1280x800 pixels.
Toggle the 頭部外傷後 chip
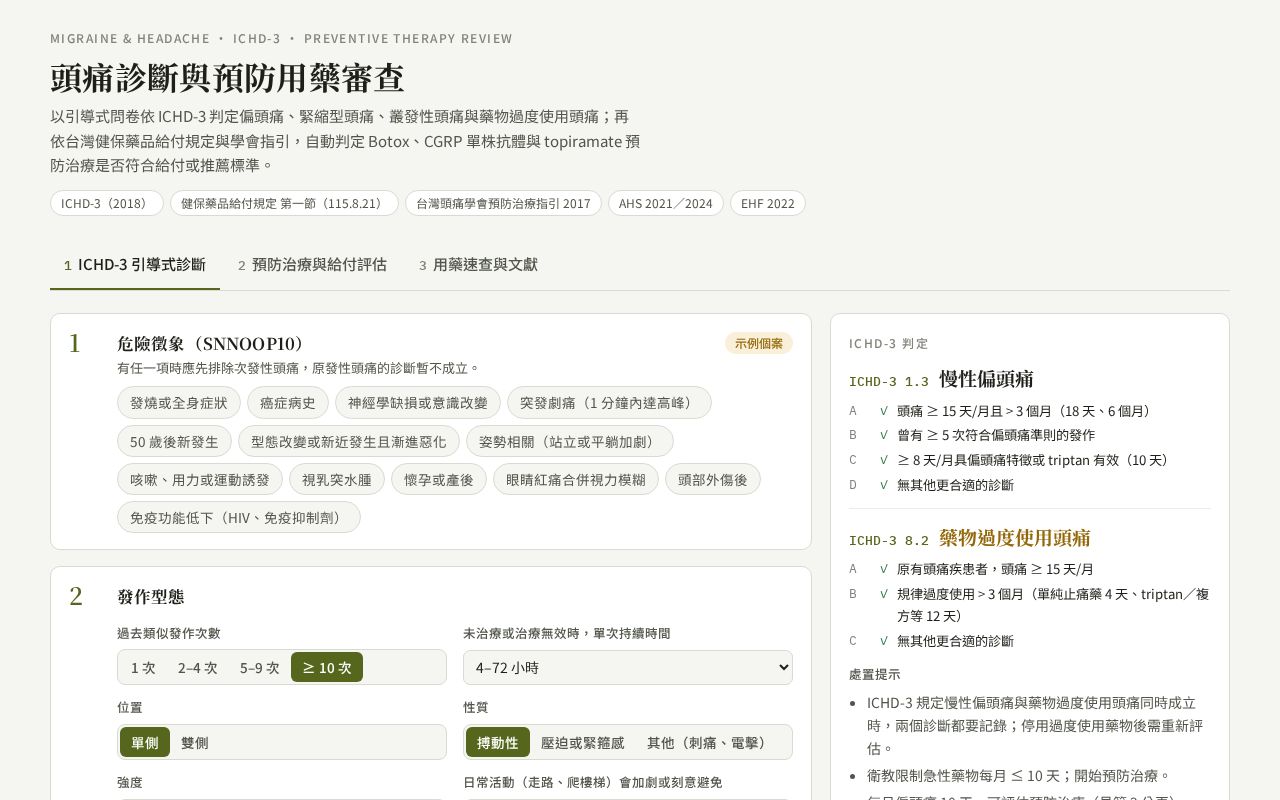coord(713,479)
